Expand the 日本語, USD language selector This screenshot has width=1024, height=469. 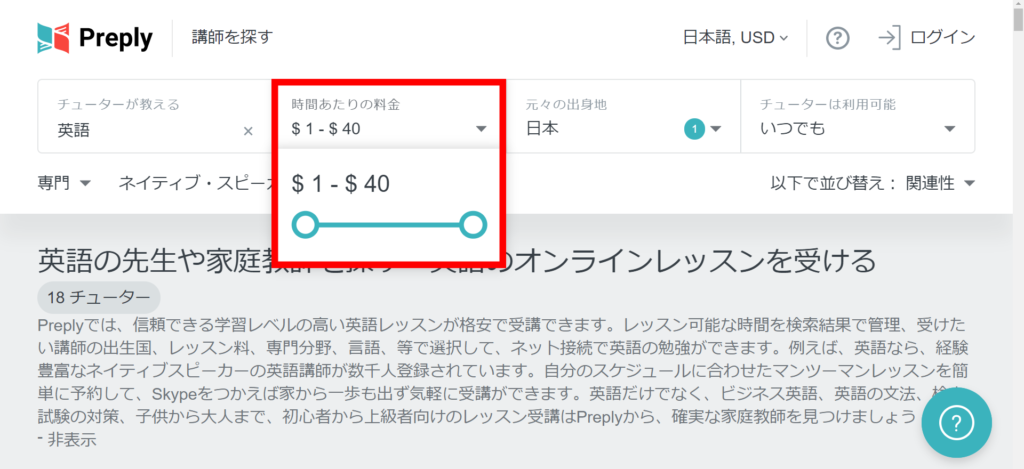click(x=735, y=38)
